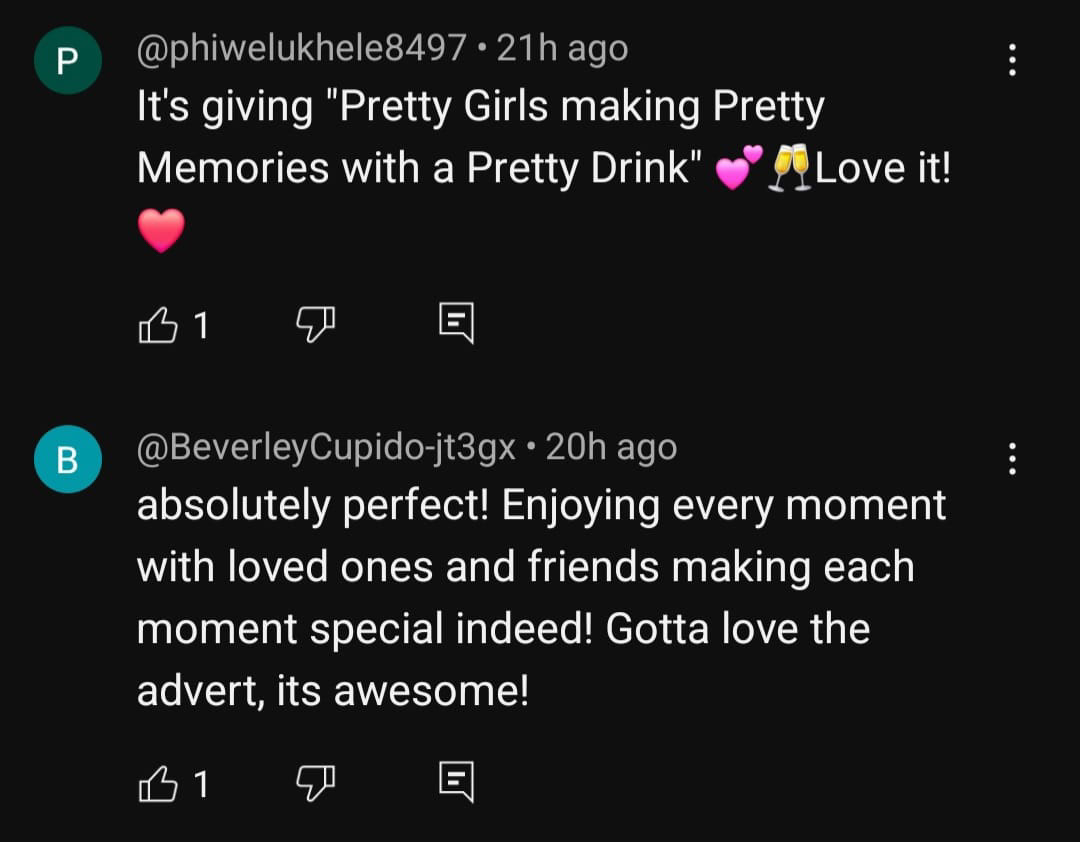Click the champagne glasses emoji
This screenshot has height=842, width=1080.
coord(790,168)
